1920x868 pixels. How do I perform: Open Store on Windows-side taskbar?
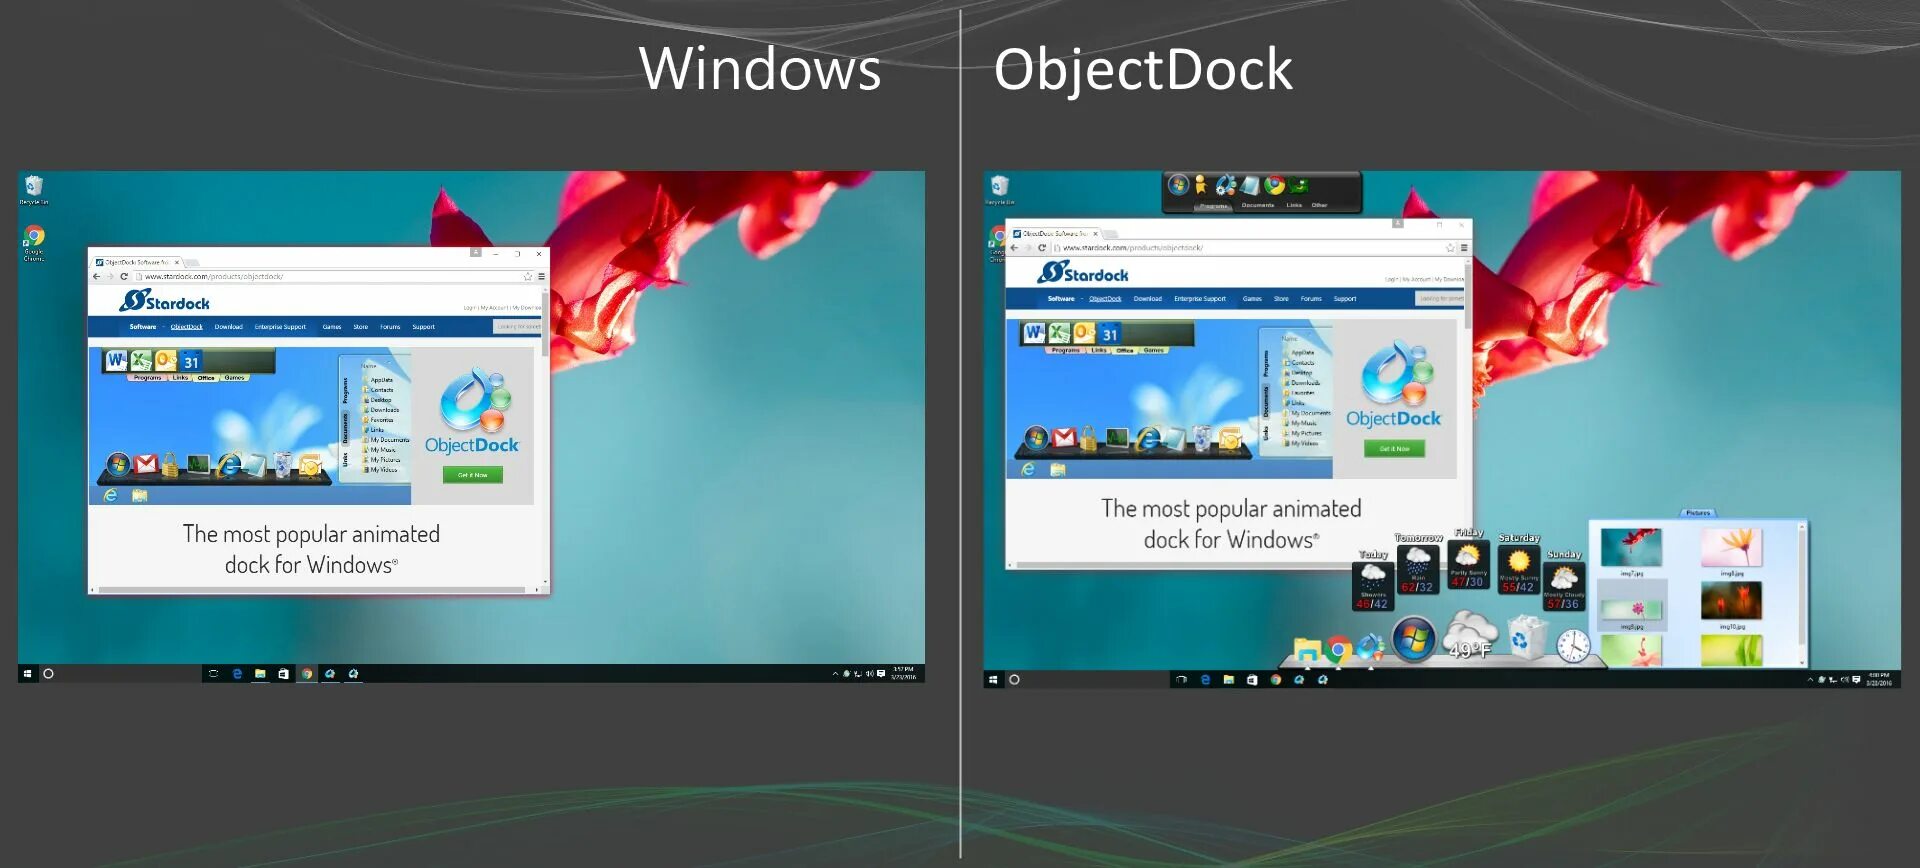pyautogui.click(x=283, y=674)
